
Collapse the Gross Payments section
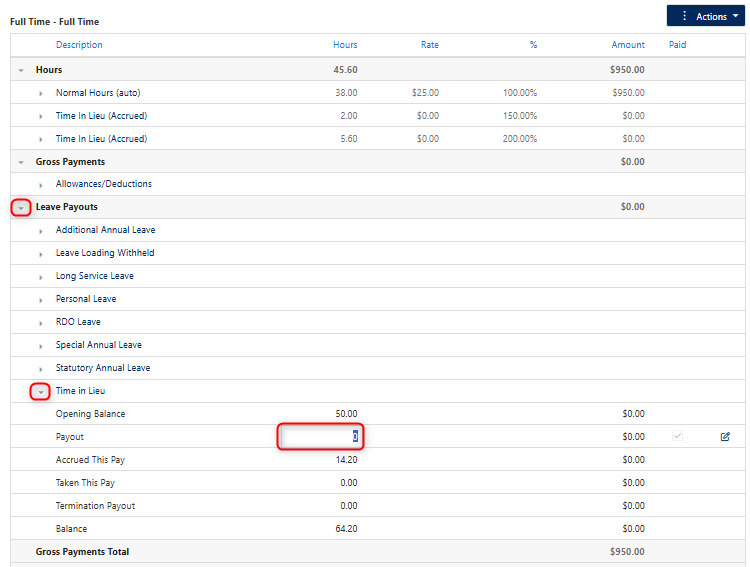21,162
